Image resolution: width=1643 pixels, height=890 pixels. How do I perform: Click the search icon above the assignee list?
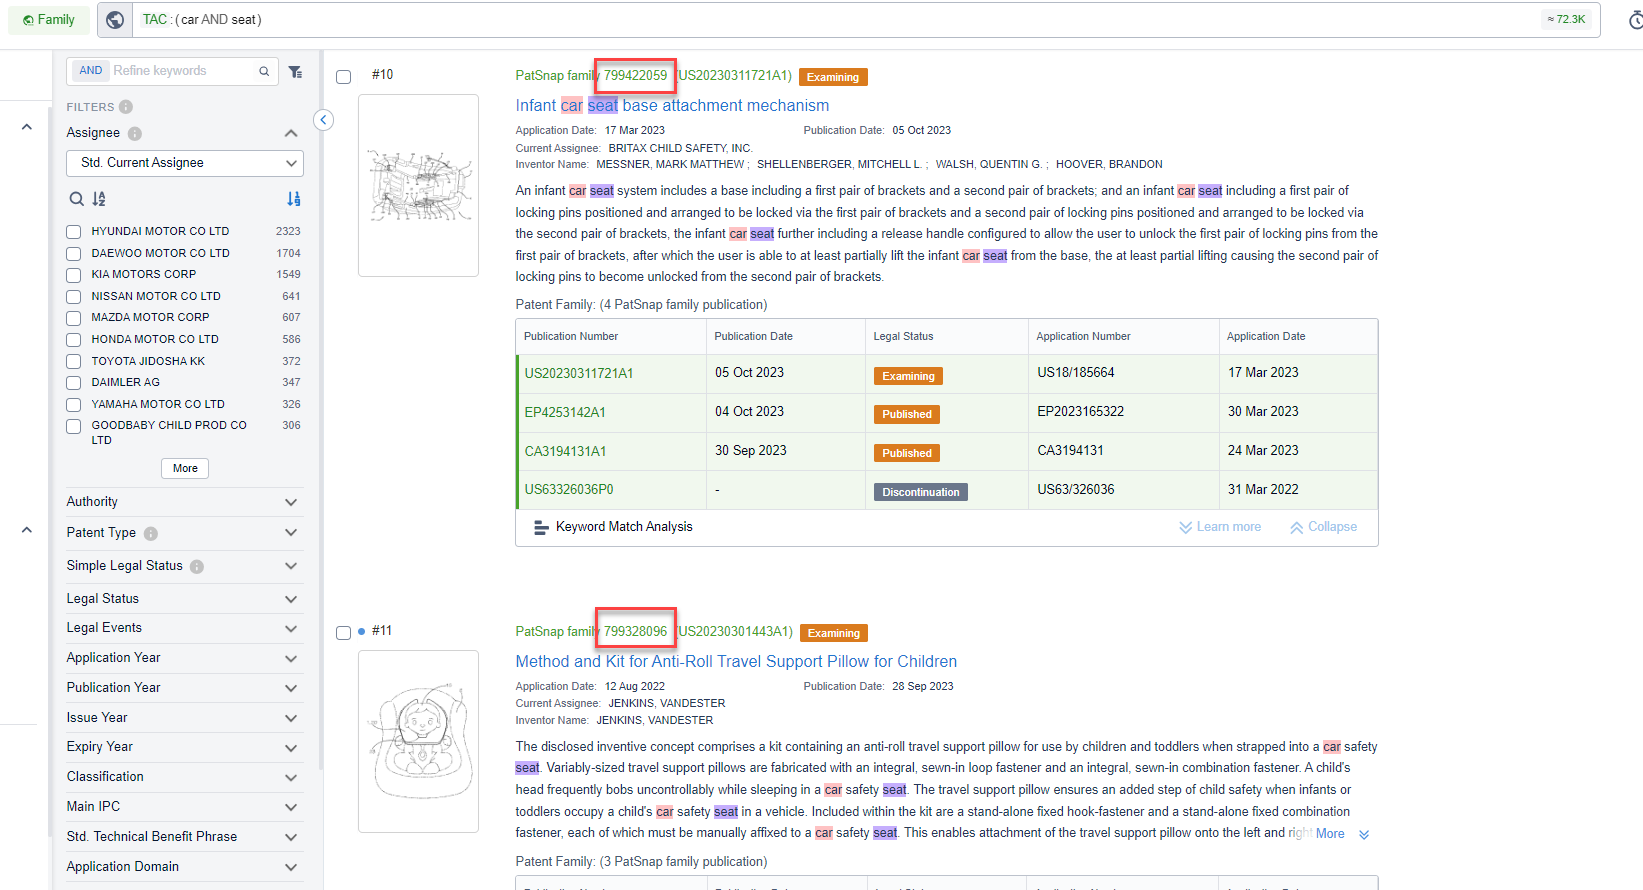pos(76,199)
